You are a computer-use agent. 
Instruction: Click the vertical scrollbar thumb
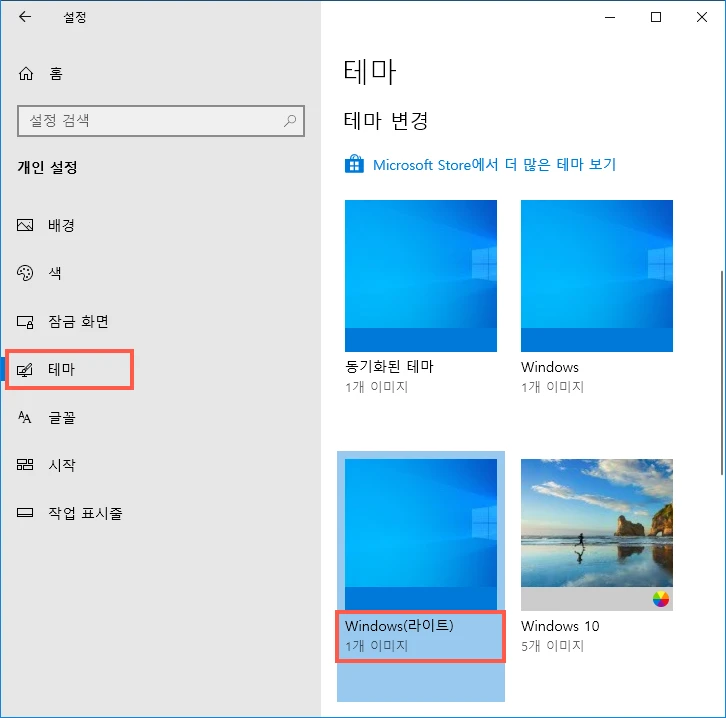[722, 373]
